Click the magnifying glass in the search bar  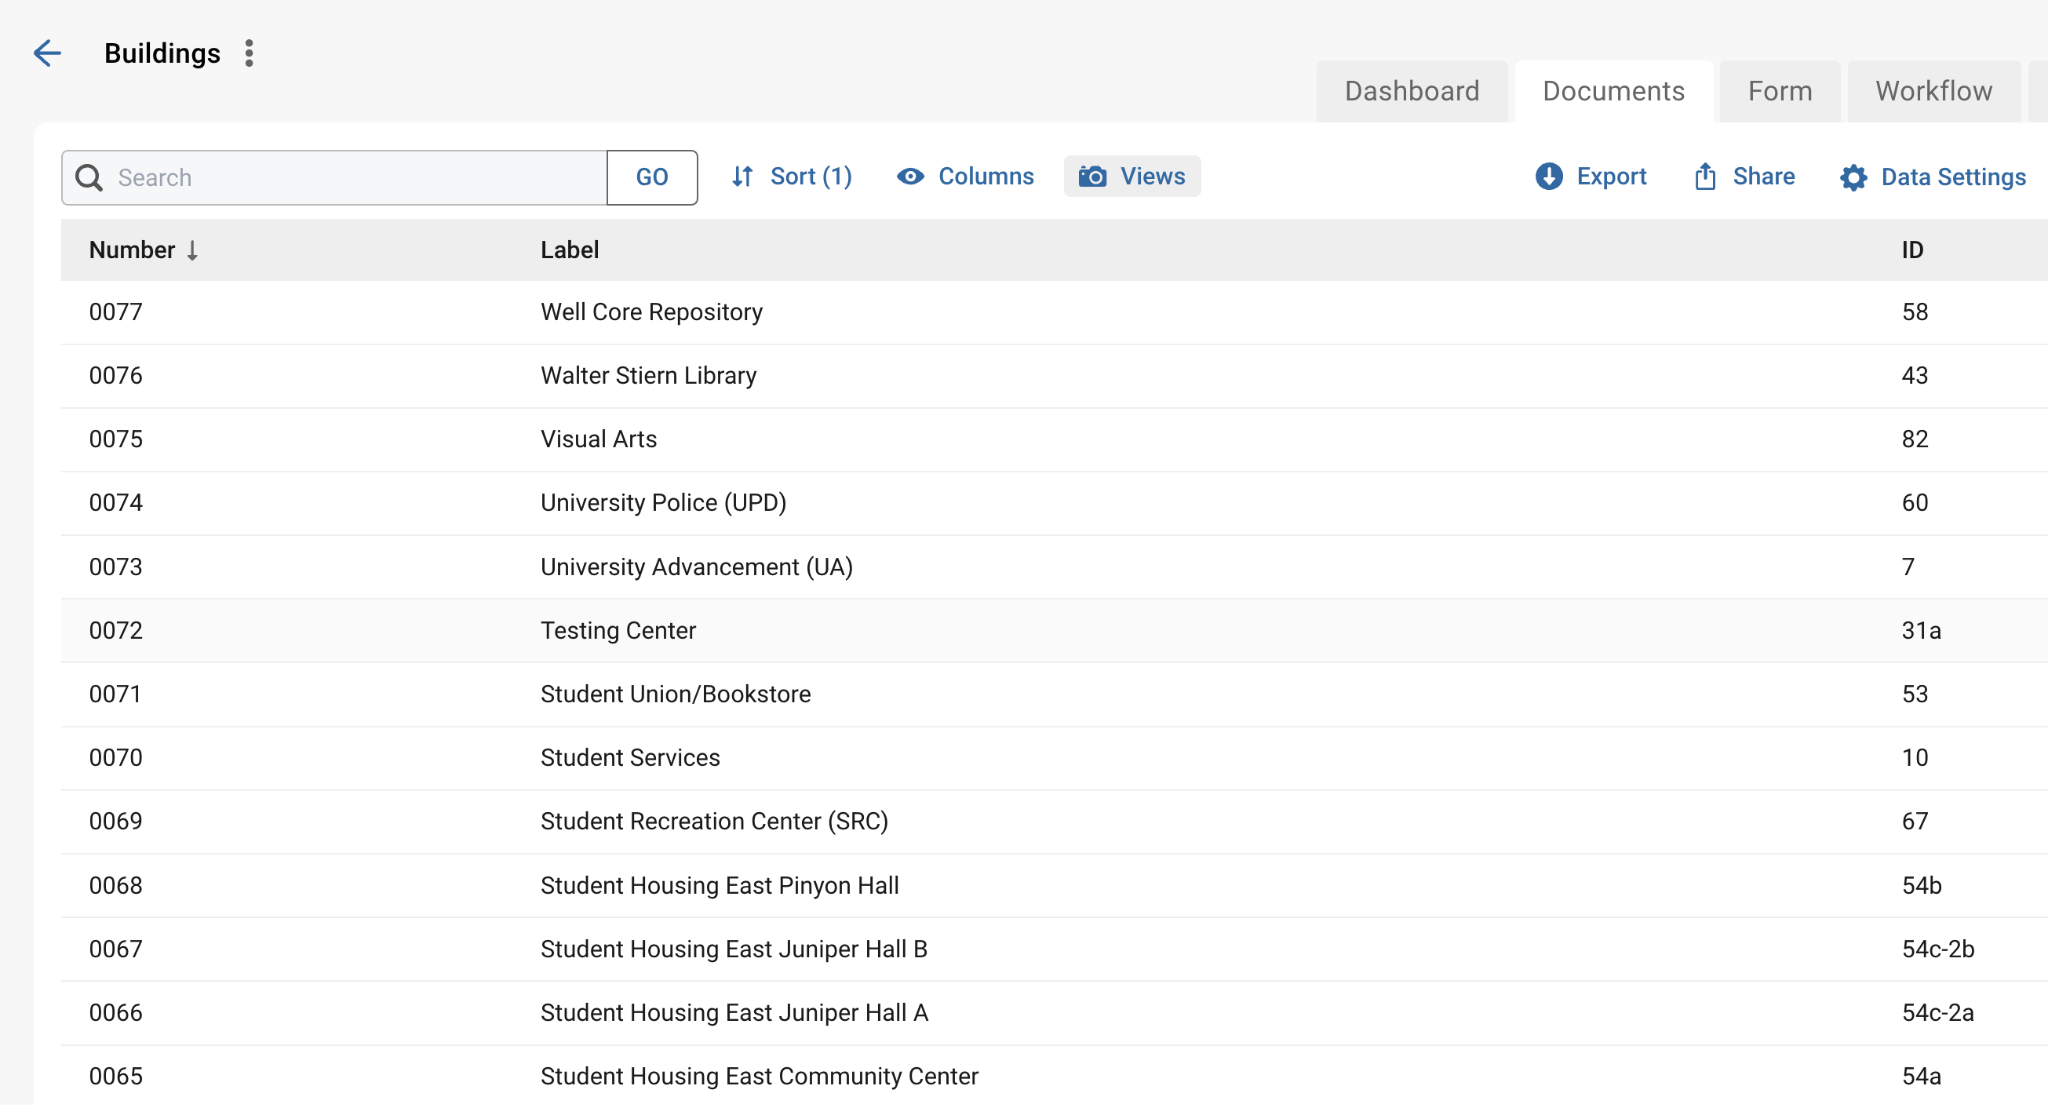pos(89,177)
